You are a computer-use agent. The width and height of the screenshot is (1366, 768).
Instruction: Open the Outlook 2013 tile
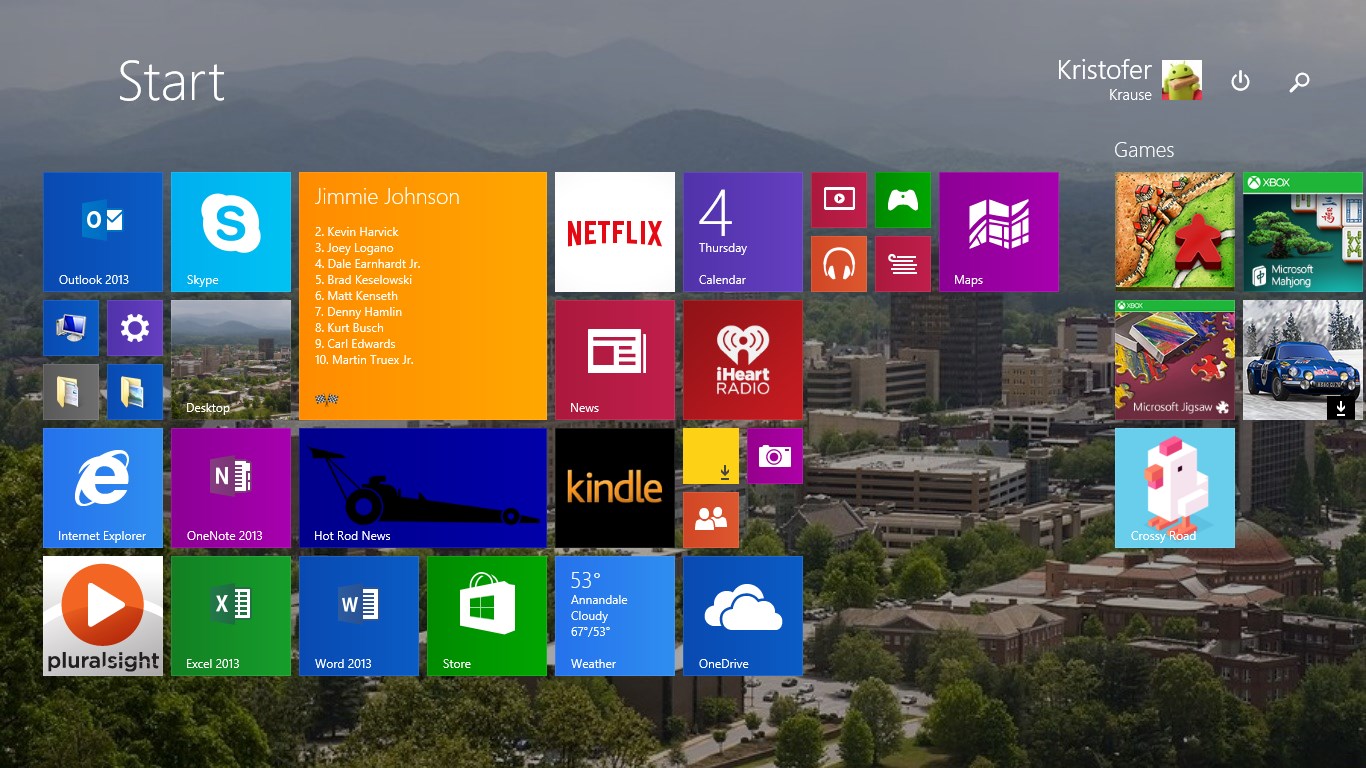[x=103, y=232]
